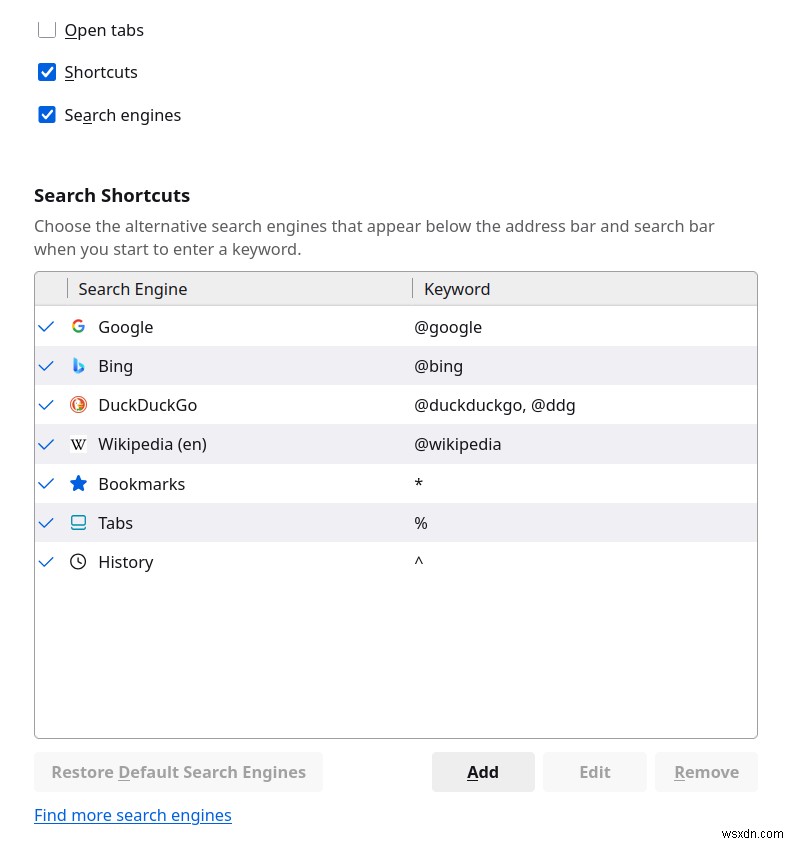Screen dimensions: 795x844
Task: Uncheck the Shortcuts checkbox
Action: [47, 72]
